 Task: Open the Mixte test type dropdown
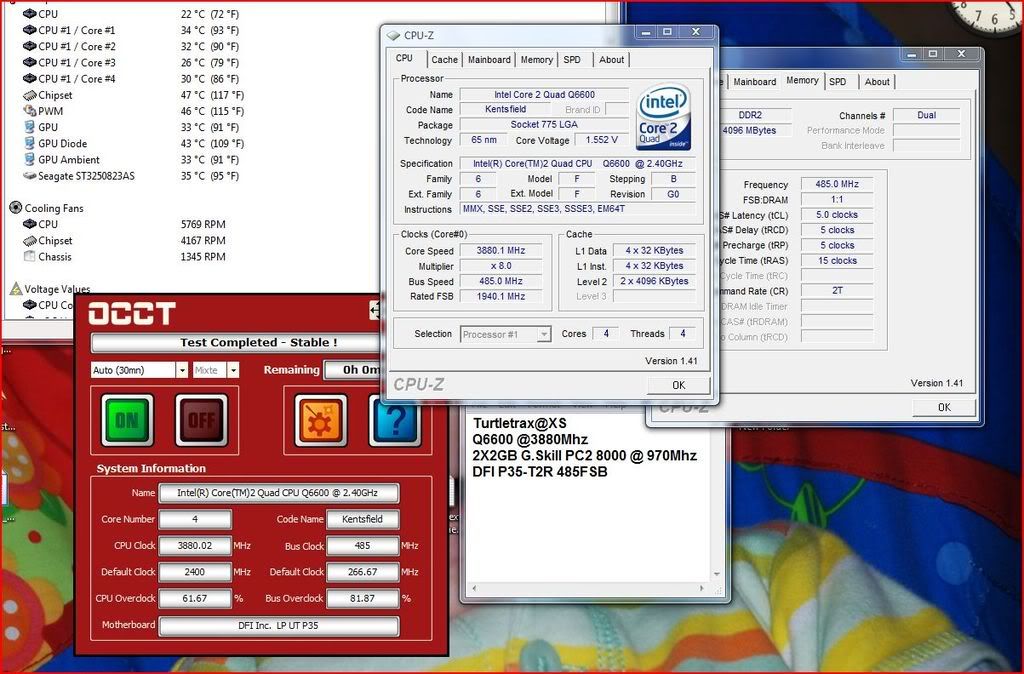coord(233,370)
